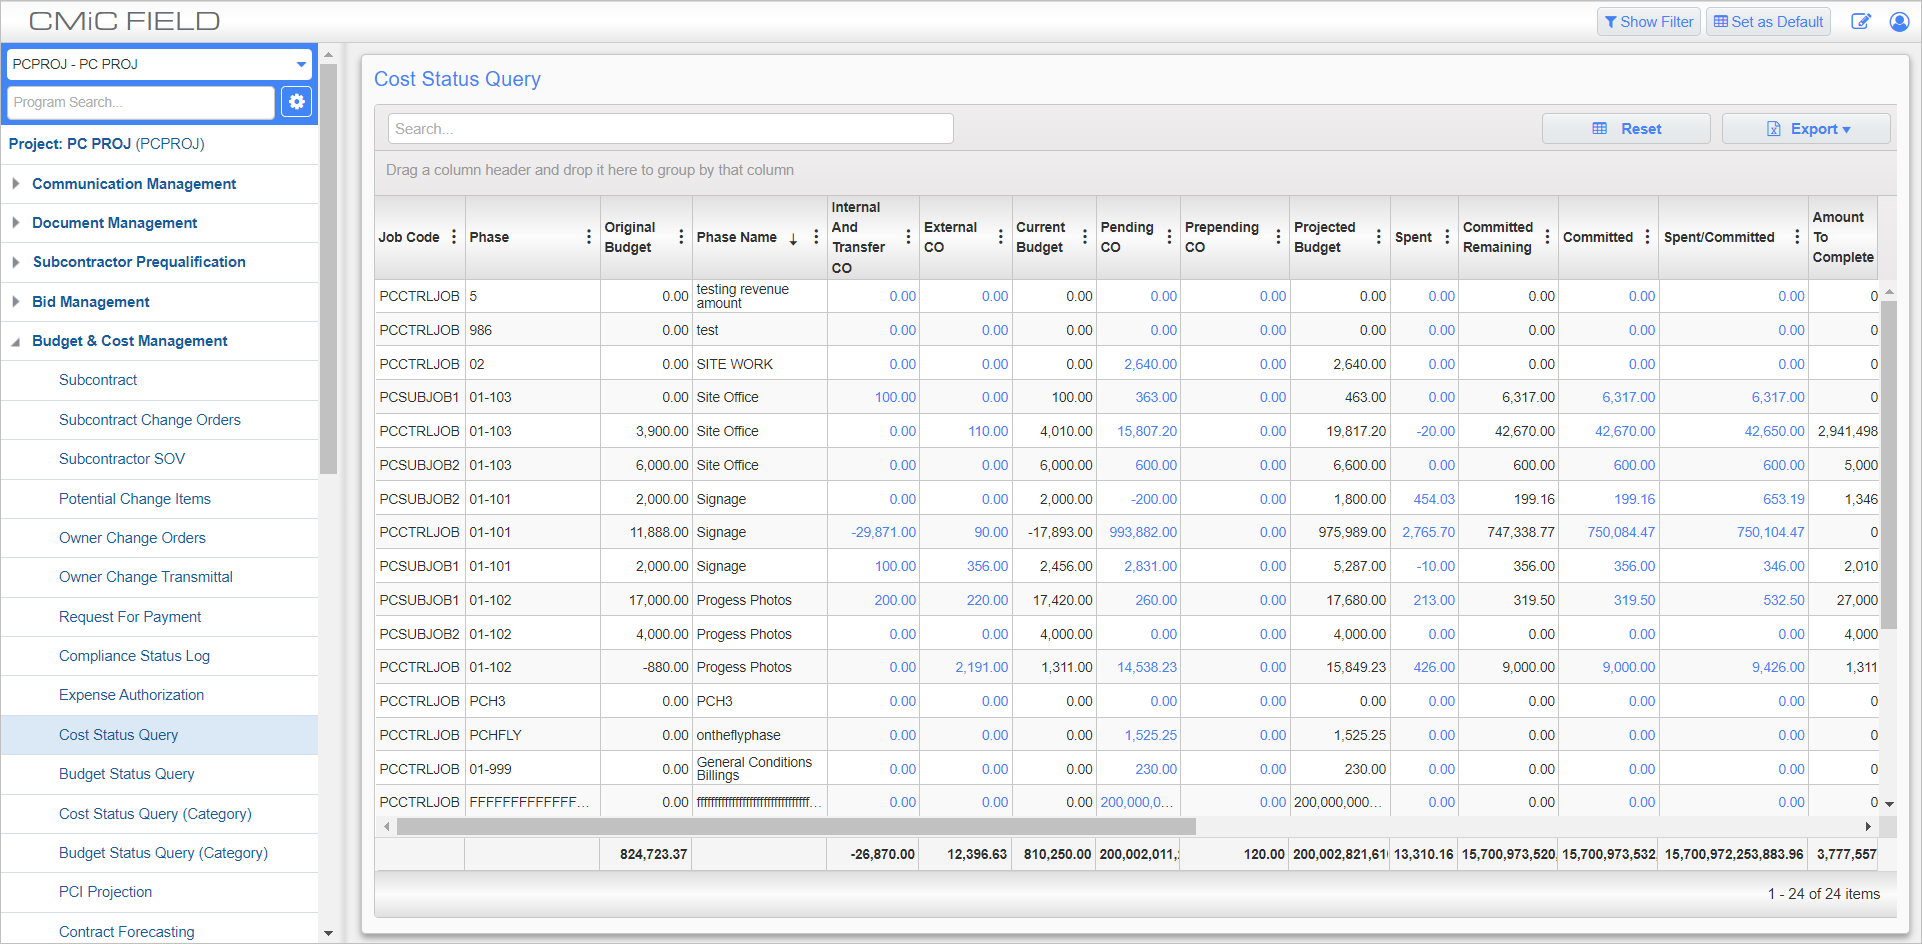Open Internal And Transfer CO column menu
Viewport: 1922px width, 944px height.
tap(908, 237)
